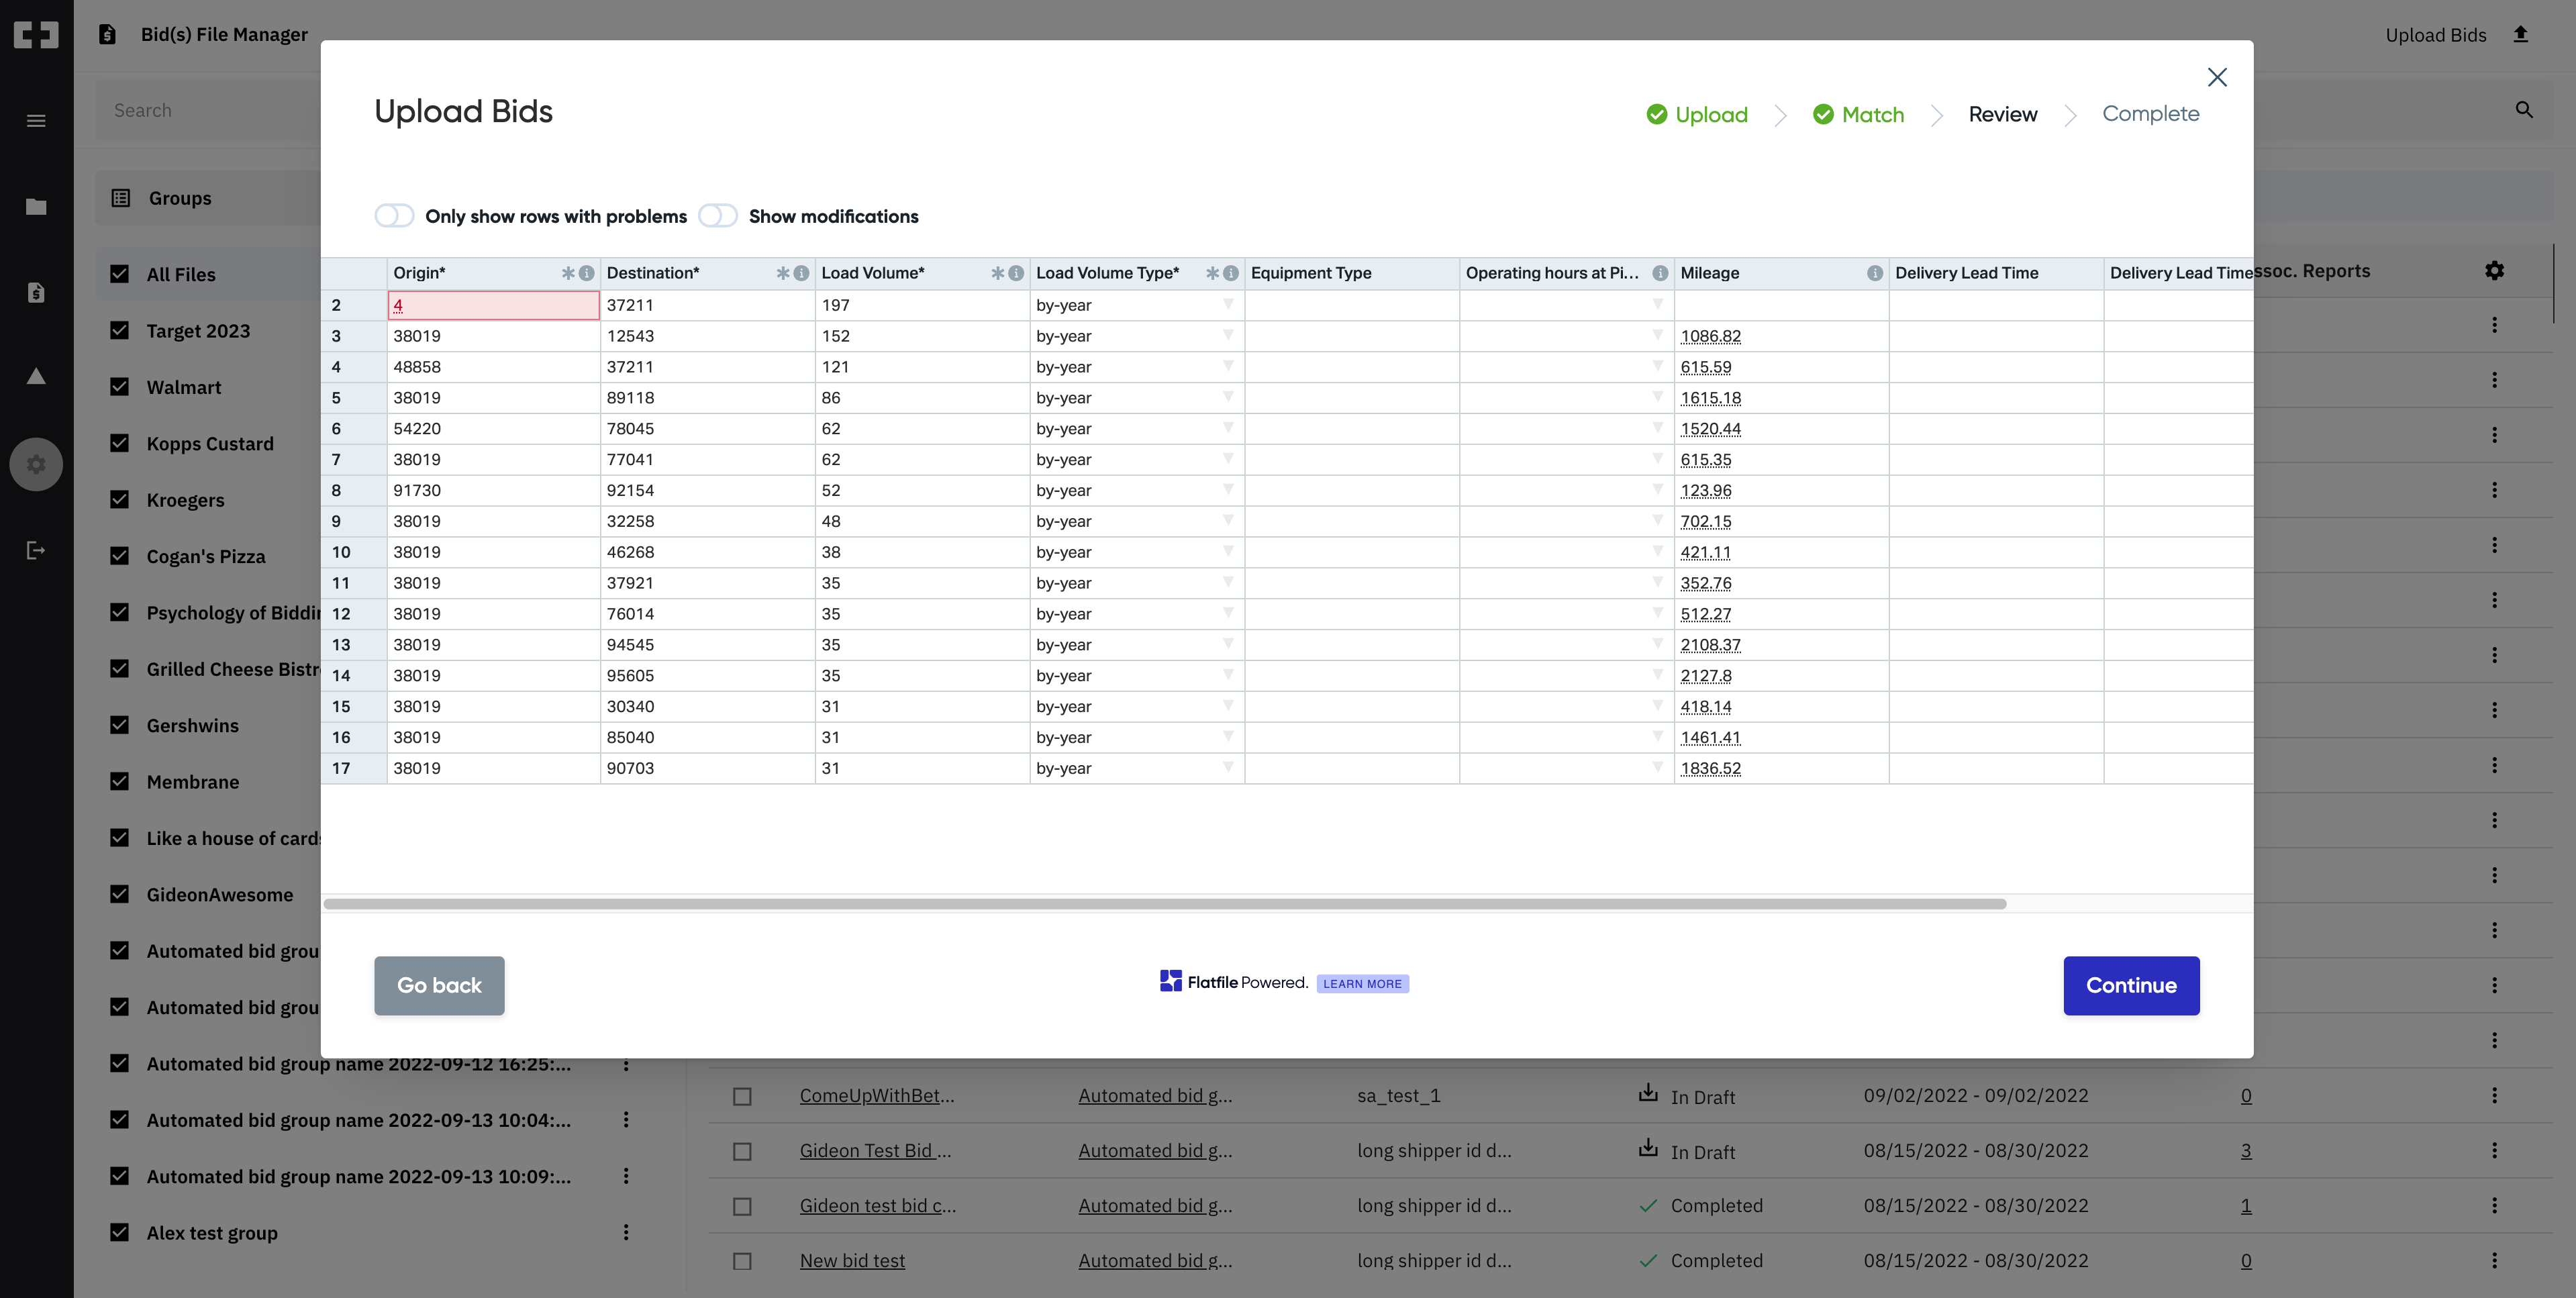Screen dimensions: 2576x1298
Task: Open the gear icon above the reports table
Action: pyautogui.click(x=2495, y=270)
